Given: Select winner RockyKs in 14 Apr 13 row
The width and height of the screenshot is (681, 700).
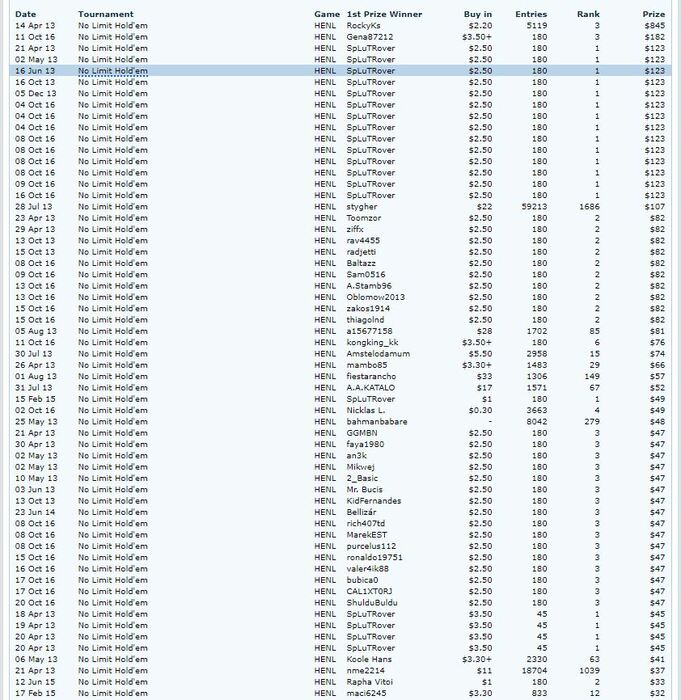Looking at the screenshot, I should [x=363, y=25].
